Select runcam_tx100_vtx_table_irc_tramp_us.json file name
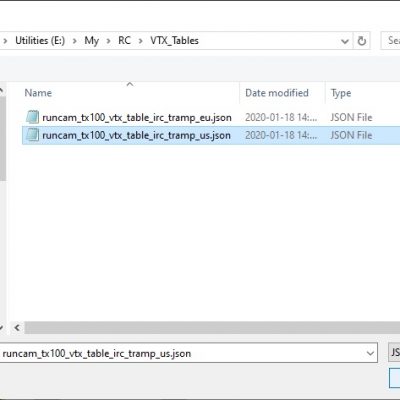This screenshot has height=400, width=400. click(136, 135)
